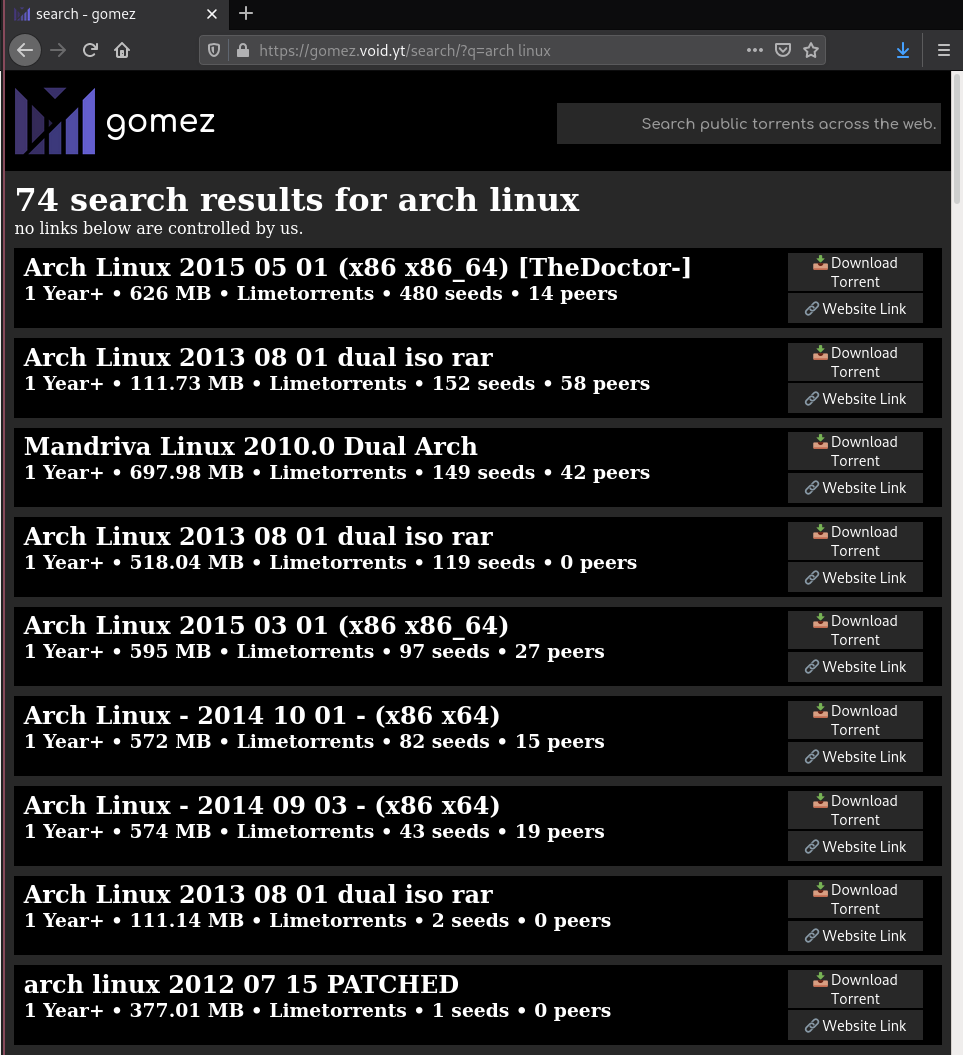Click the page vertical scrollbar
The height and width of the screenshot is (1055, 963).
pyautogui.click(x=957, y=138)
